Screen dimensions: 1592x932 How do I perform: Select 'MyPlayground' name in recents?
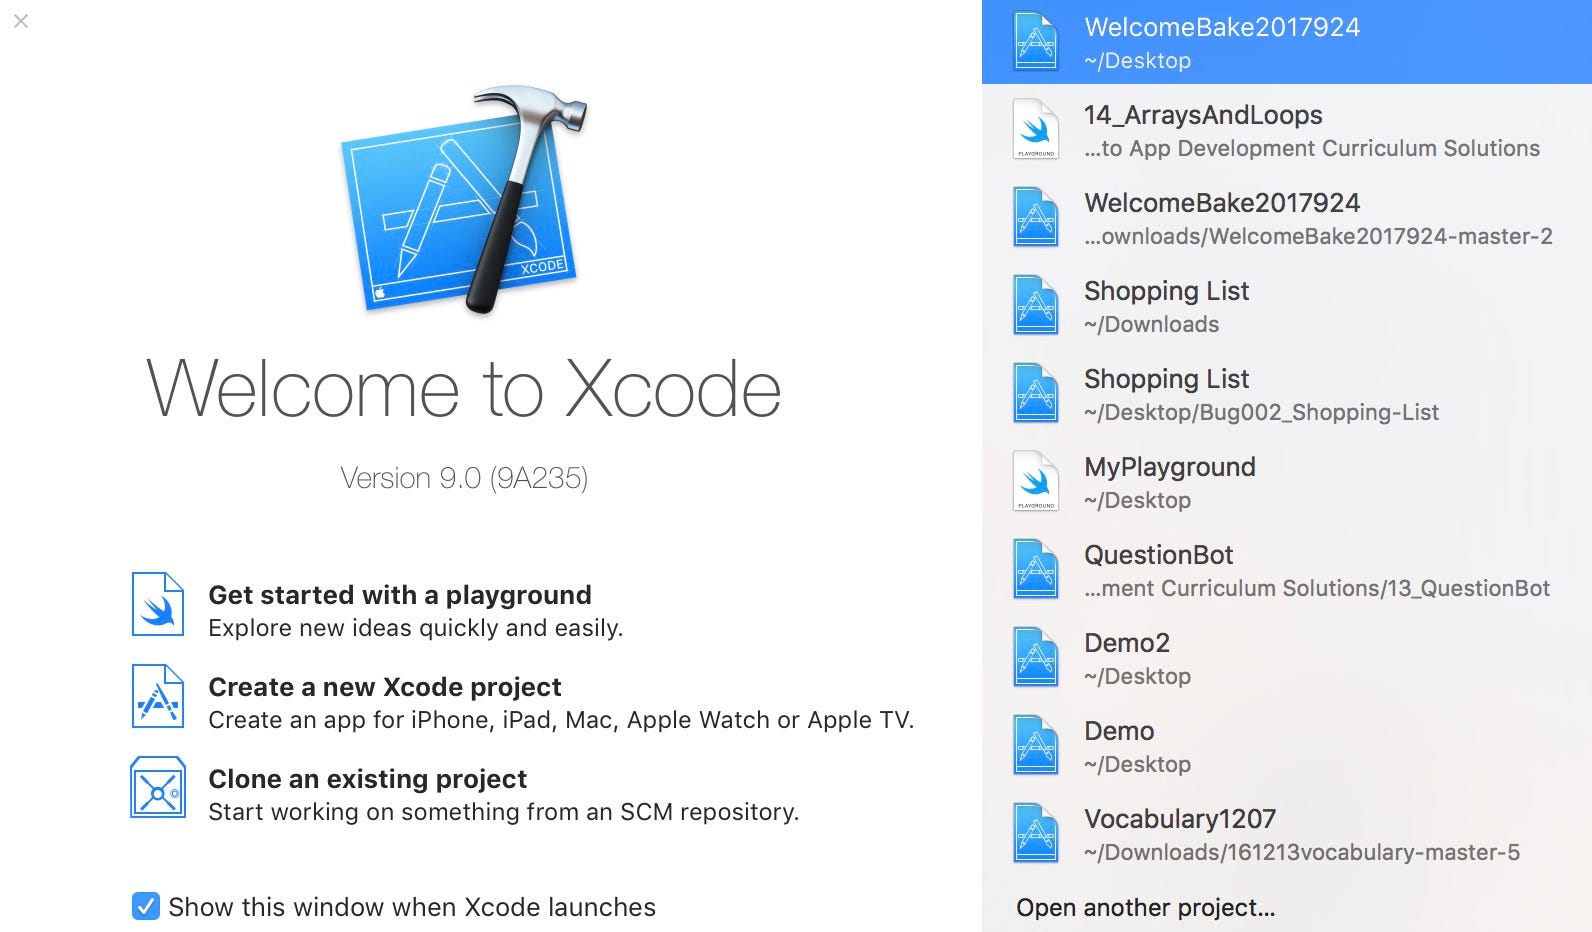(x=1170, y=467)
